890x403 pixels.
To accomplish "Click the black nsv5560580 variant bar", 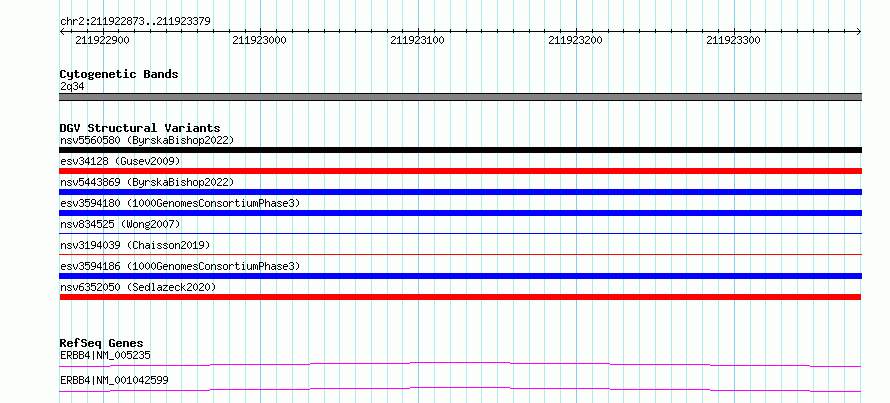I will click(460, 150).
